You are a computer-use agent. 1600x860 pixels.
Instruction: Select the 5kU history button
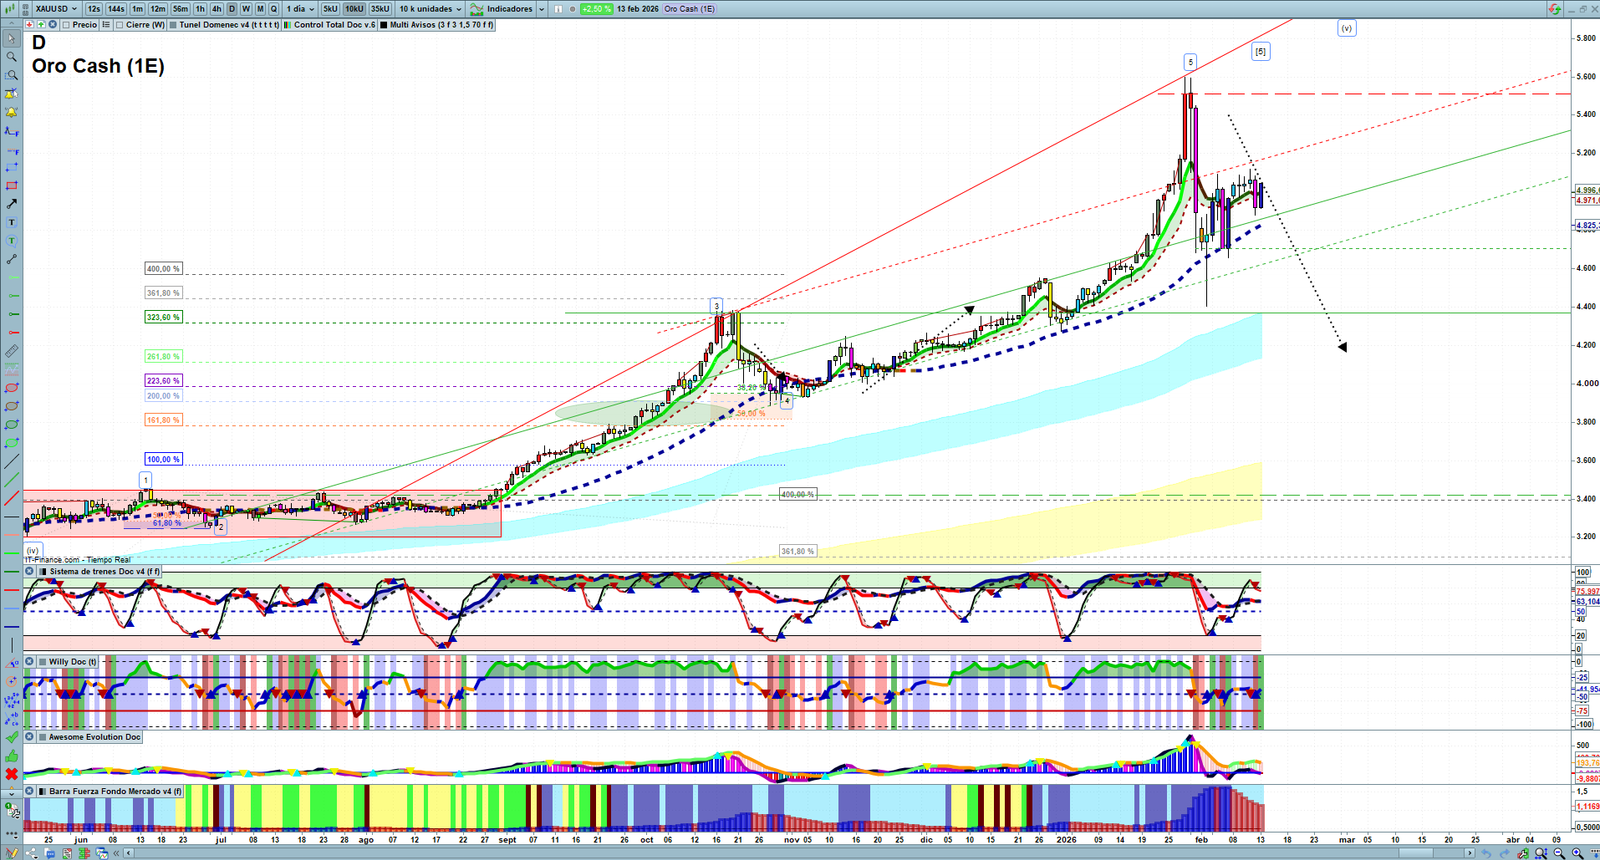(x=330, y=9)
